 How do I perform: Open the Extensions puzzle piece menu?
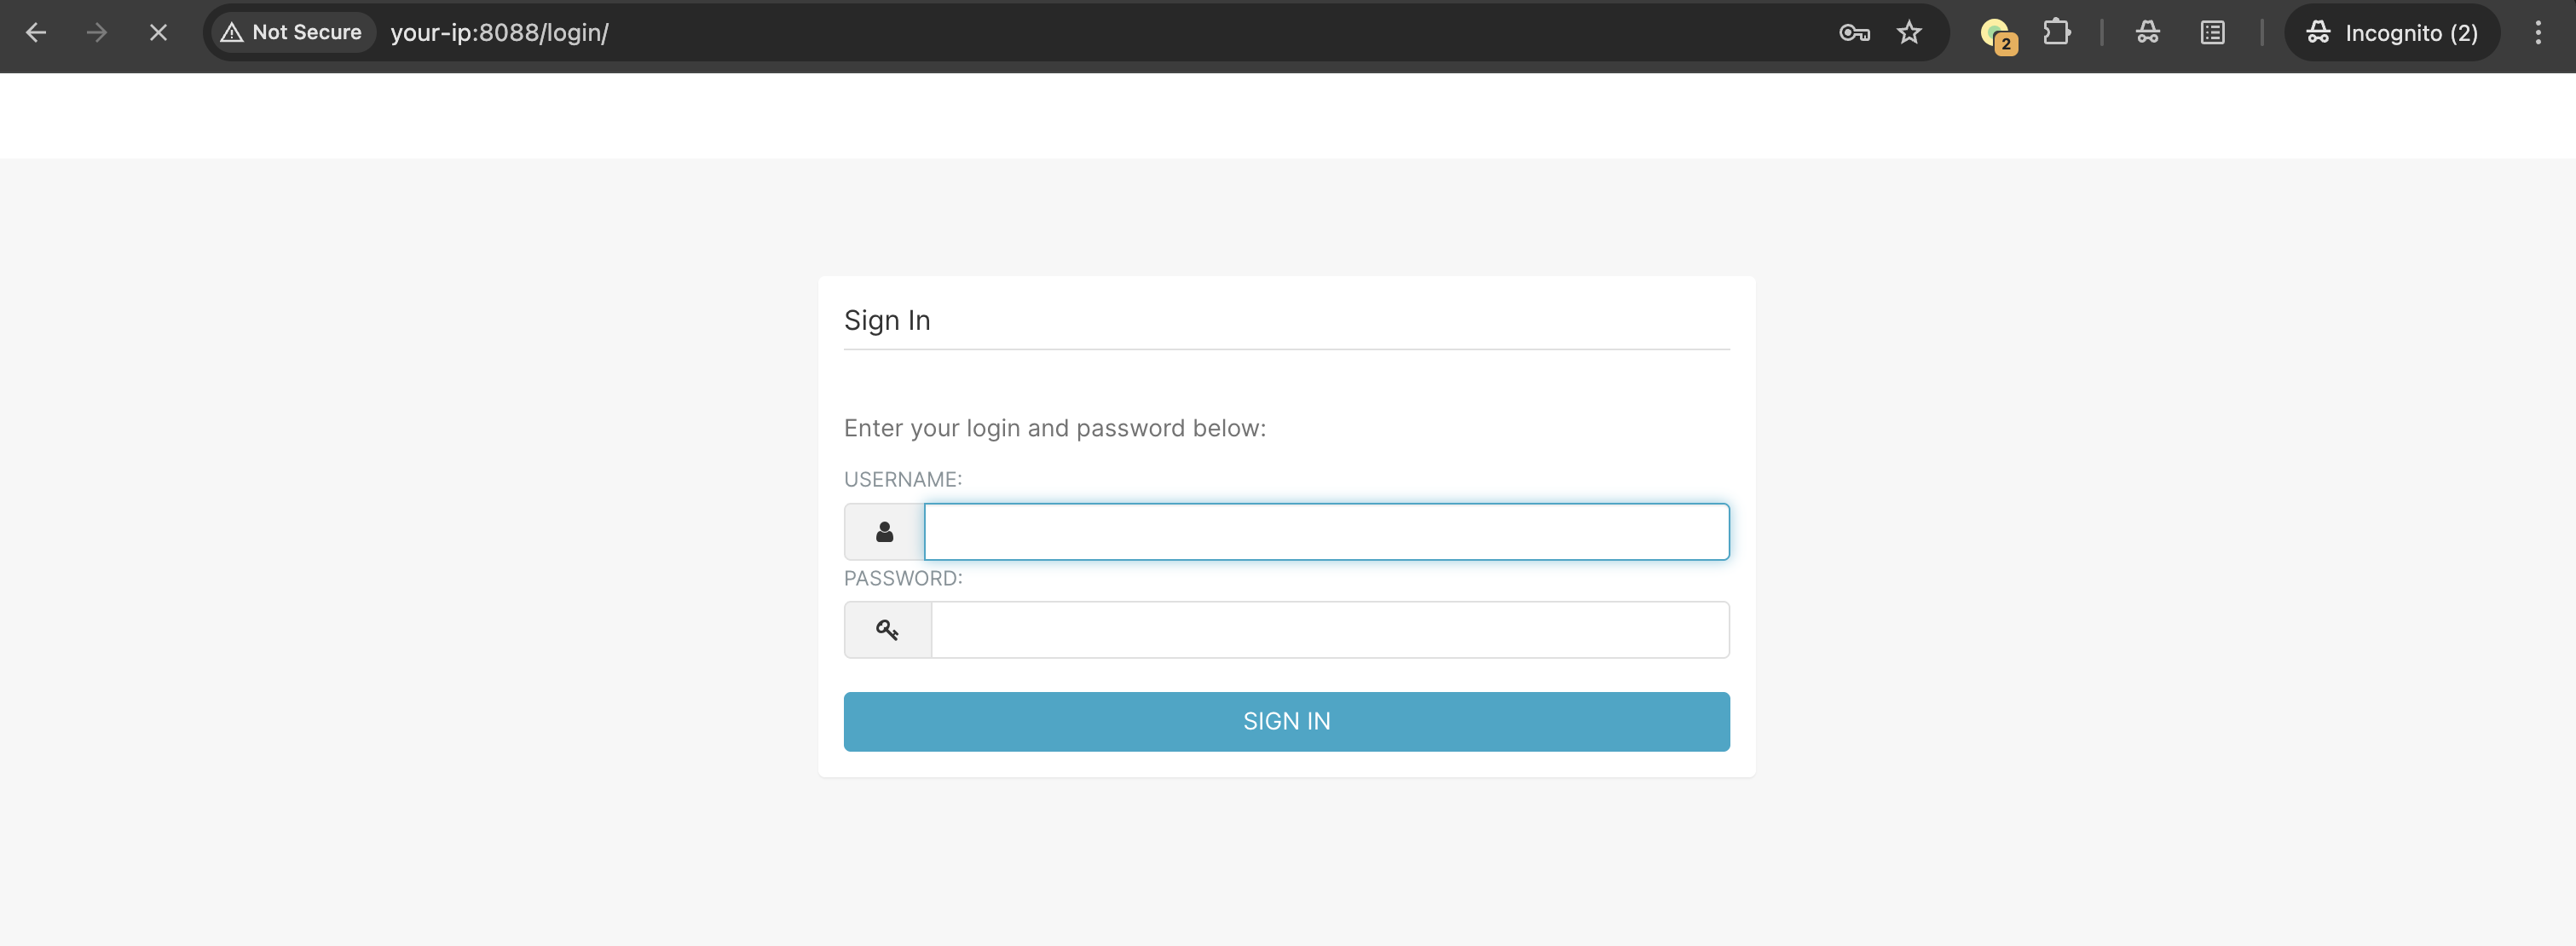point(2056,33)
